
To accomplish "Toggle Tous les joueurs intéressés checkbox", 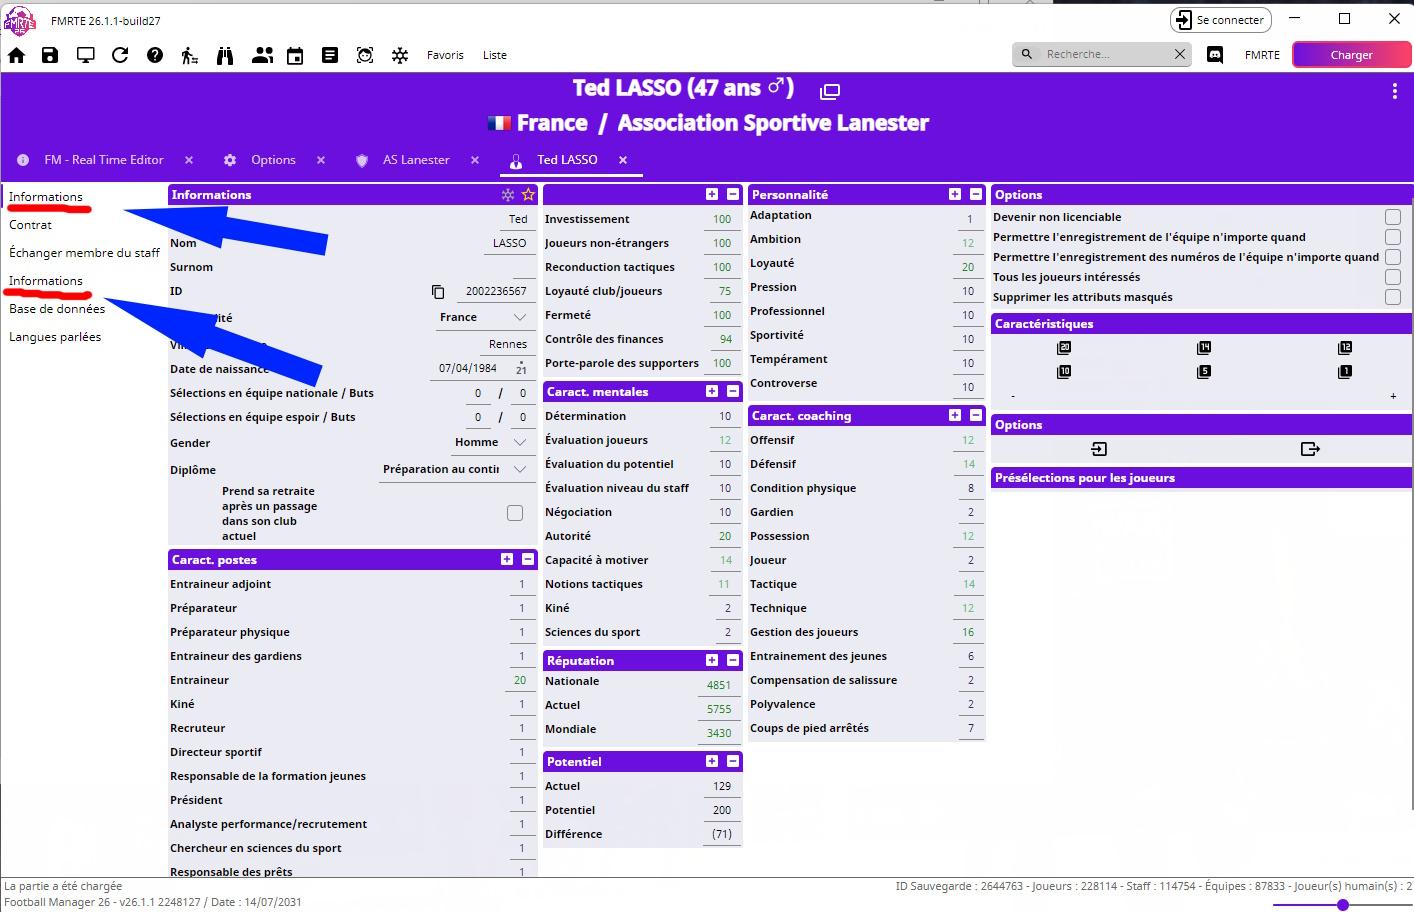I will coord(1392,277).
